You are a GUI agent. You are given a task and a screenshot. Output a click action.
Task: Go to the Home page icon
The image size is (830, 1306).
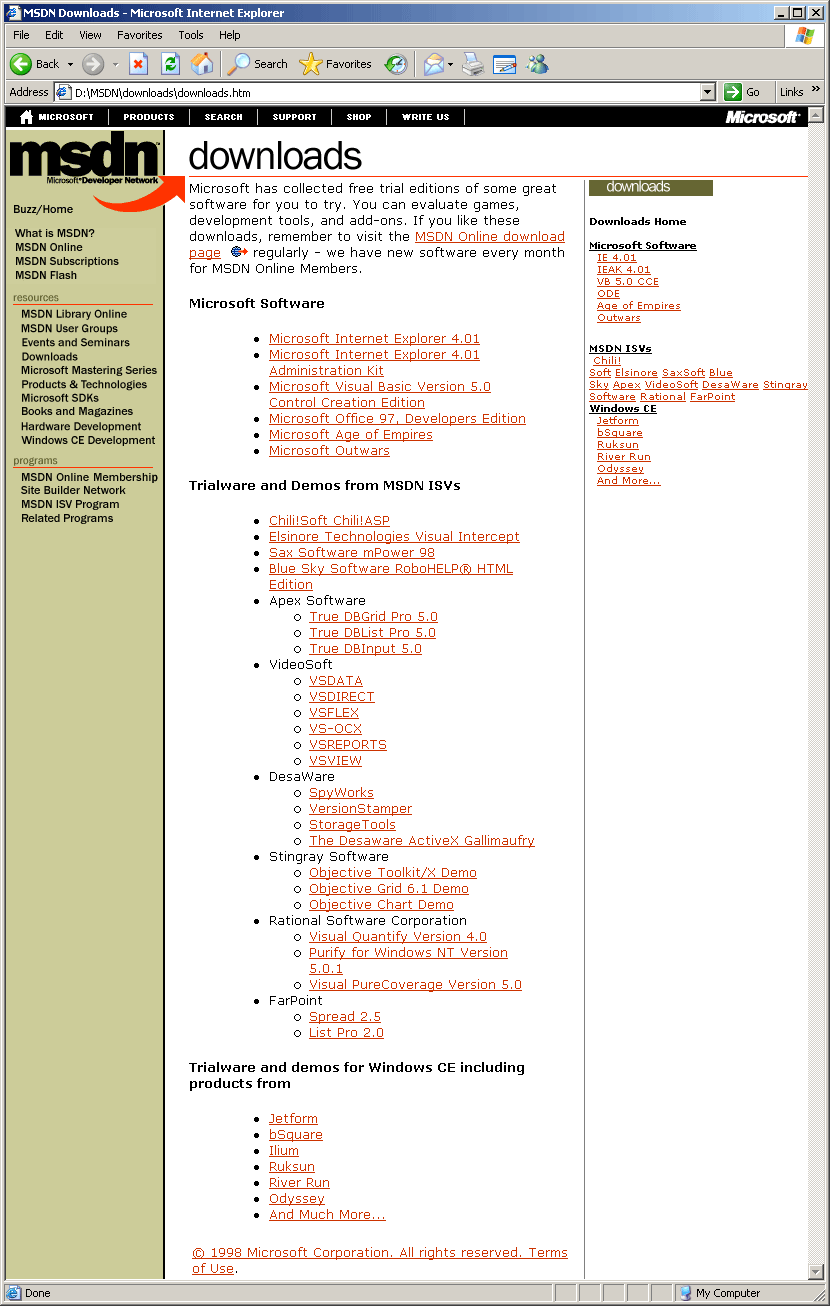(202, 64)
